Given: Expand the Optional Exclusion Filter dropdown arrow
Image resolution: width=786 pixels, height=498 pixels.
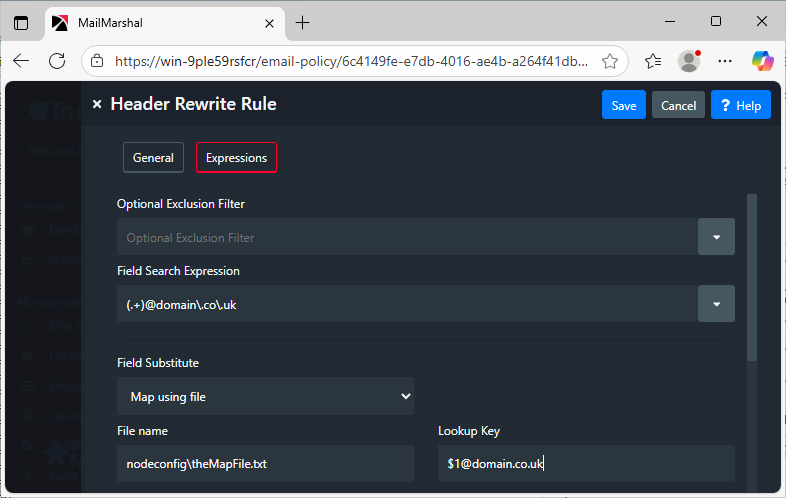Looking at the screenshot, I should tap(716, 237).
